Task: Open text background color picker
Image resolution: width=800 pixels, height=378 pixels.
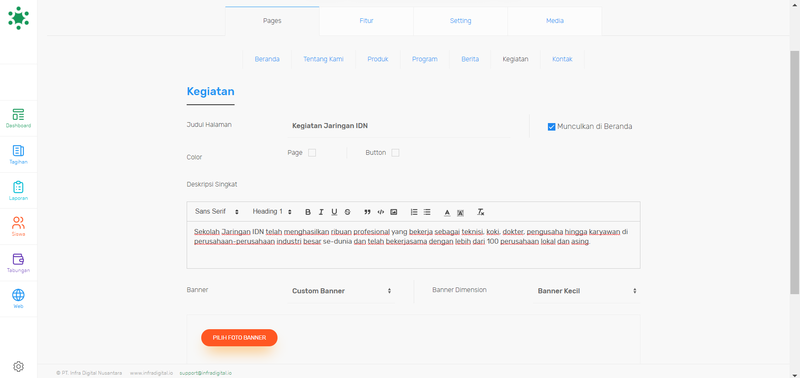Action: click(x=460, y=212)
